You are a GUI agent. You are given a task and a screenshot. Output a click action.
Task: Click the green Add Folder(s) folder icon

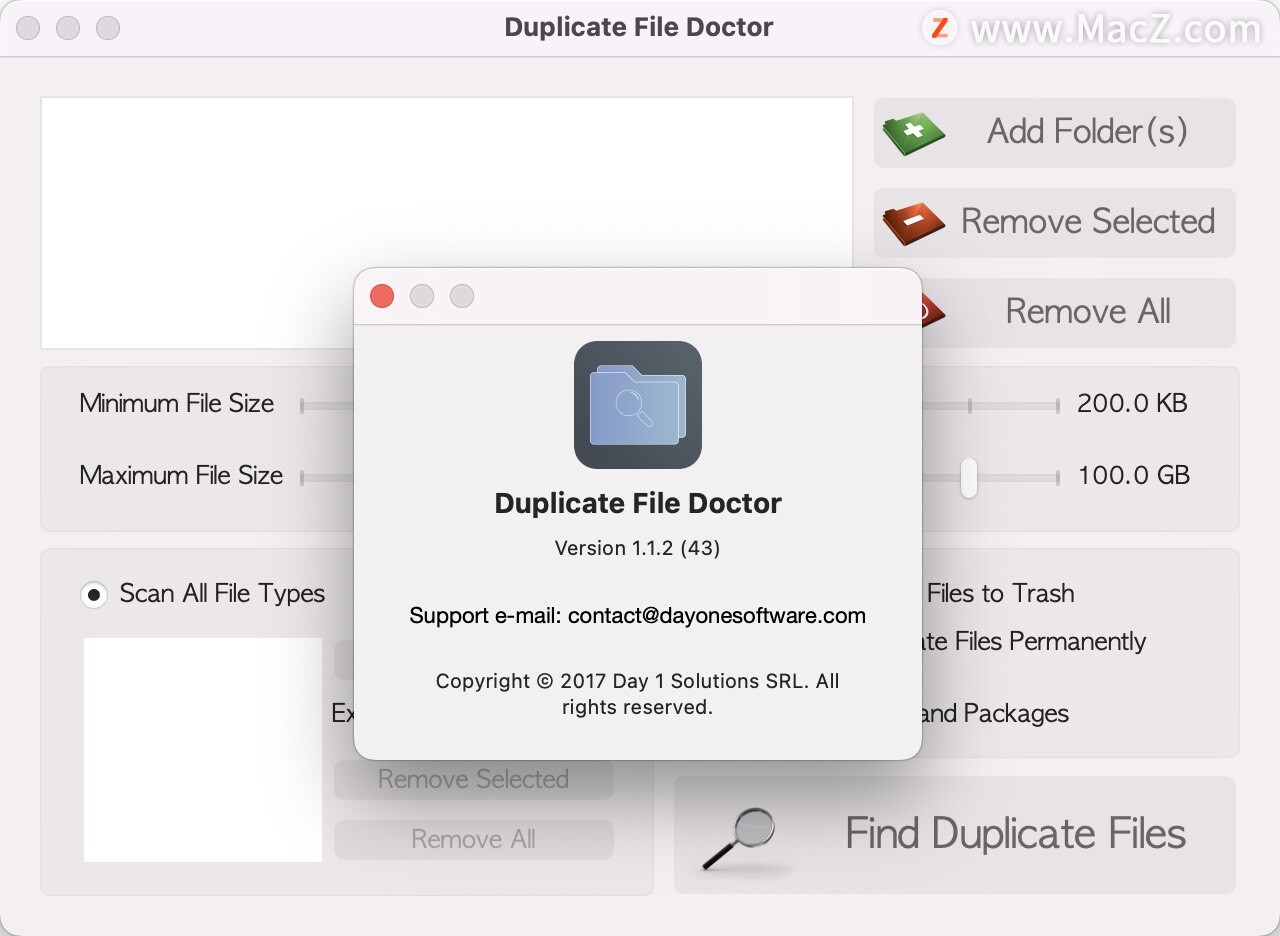[913, 133]
